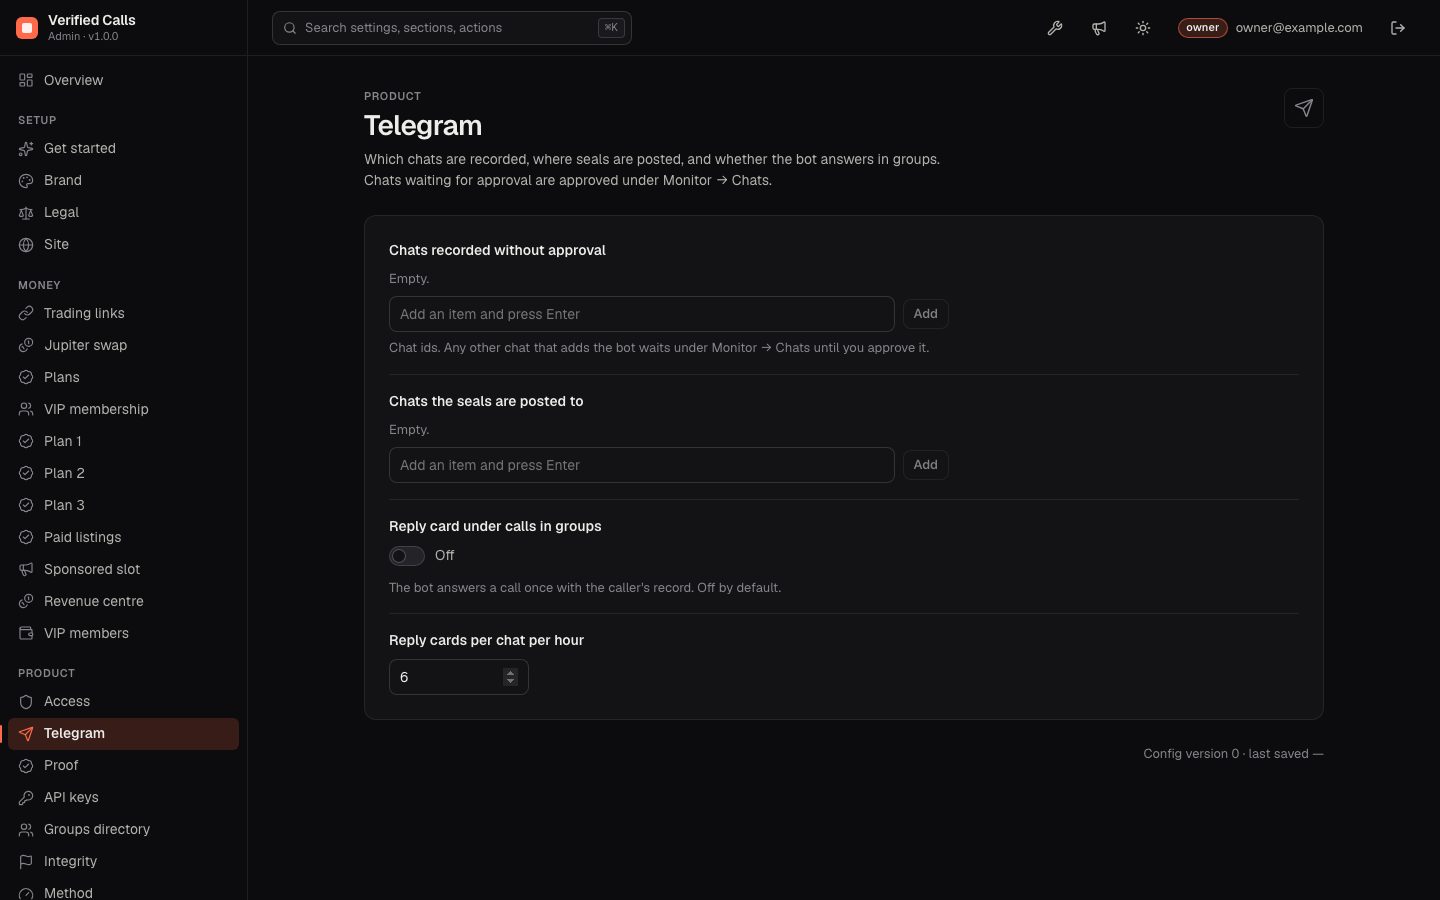Click the search settings field
This screenshot has width=1440, height=900.
tap(452, 28)
